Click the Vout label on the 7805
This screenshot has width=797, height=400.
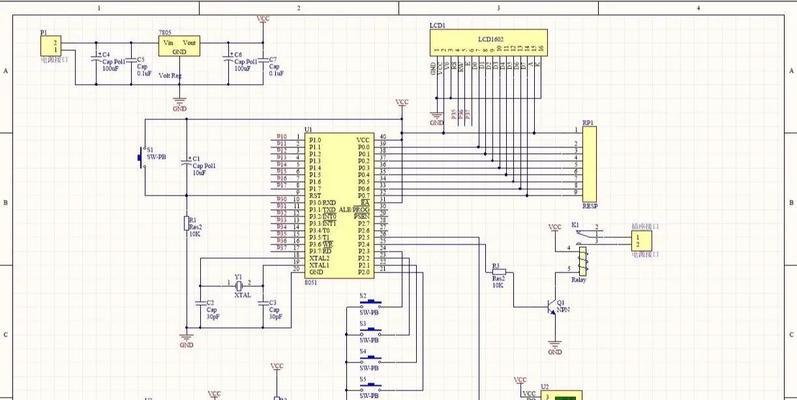click(190, 43)
